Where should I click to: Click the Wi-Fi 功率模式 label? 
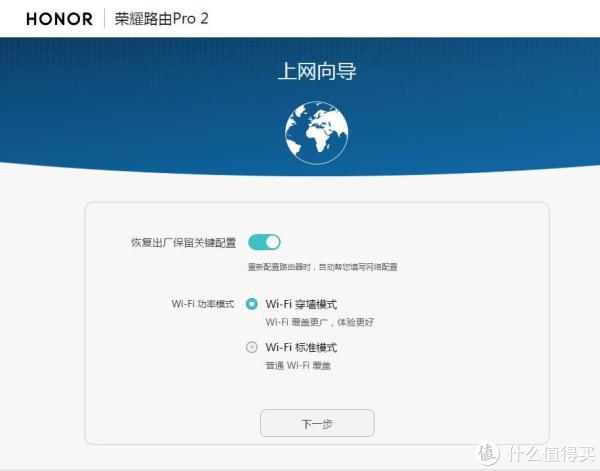[203, 304]
